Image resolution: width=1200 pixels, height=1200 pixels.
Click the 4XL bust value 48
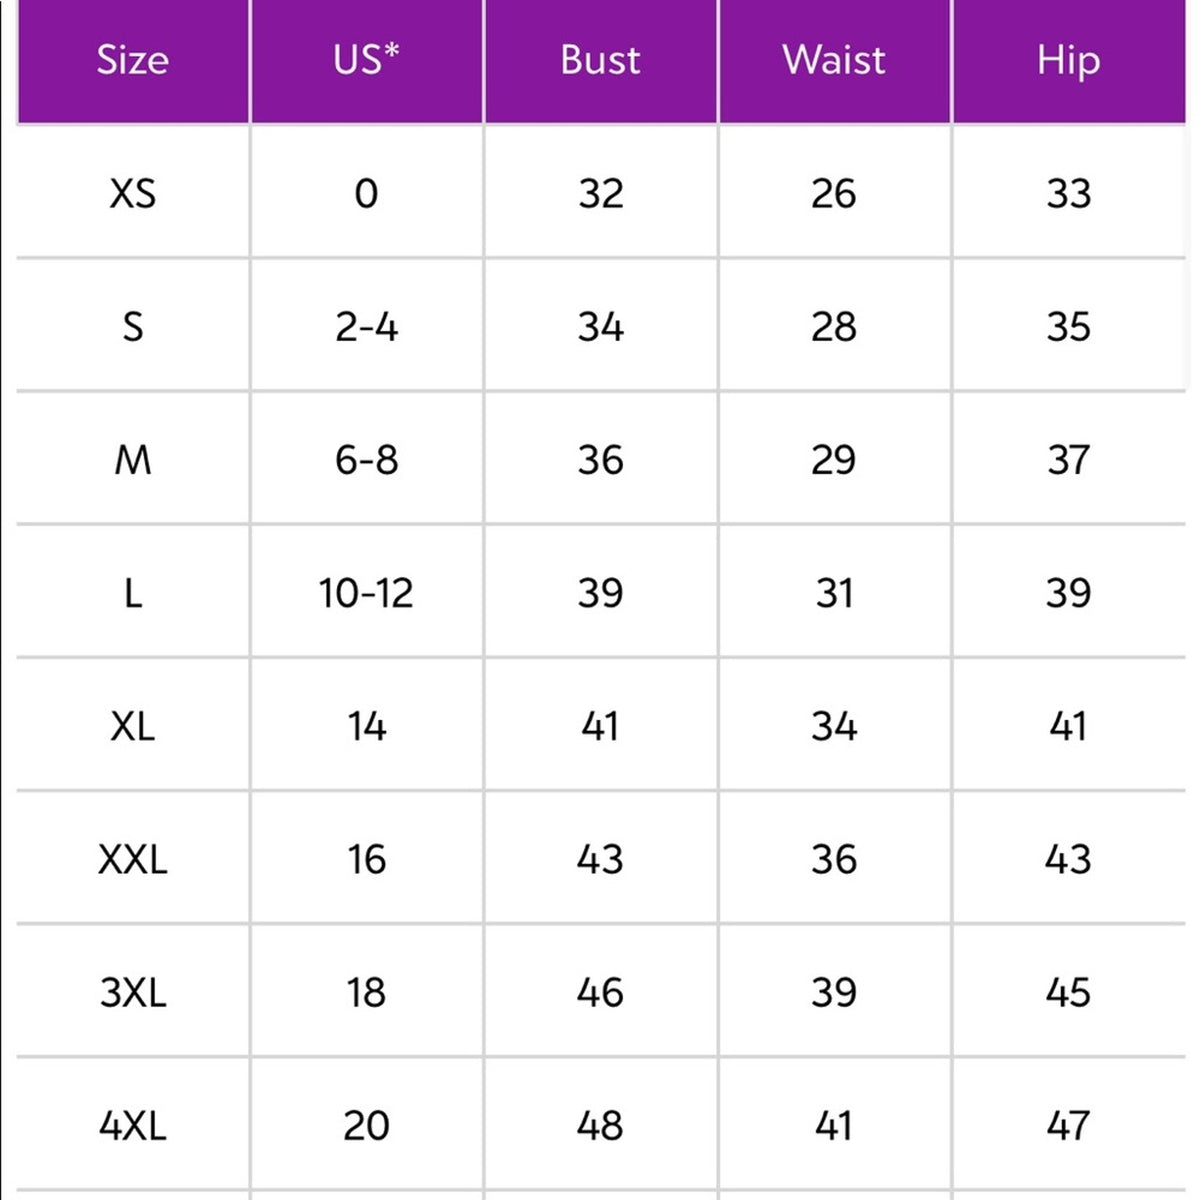coord(600,1125)
